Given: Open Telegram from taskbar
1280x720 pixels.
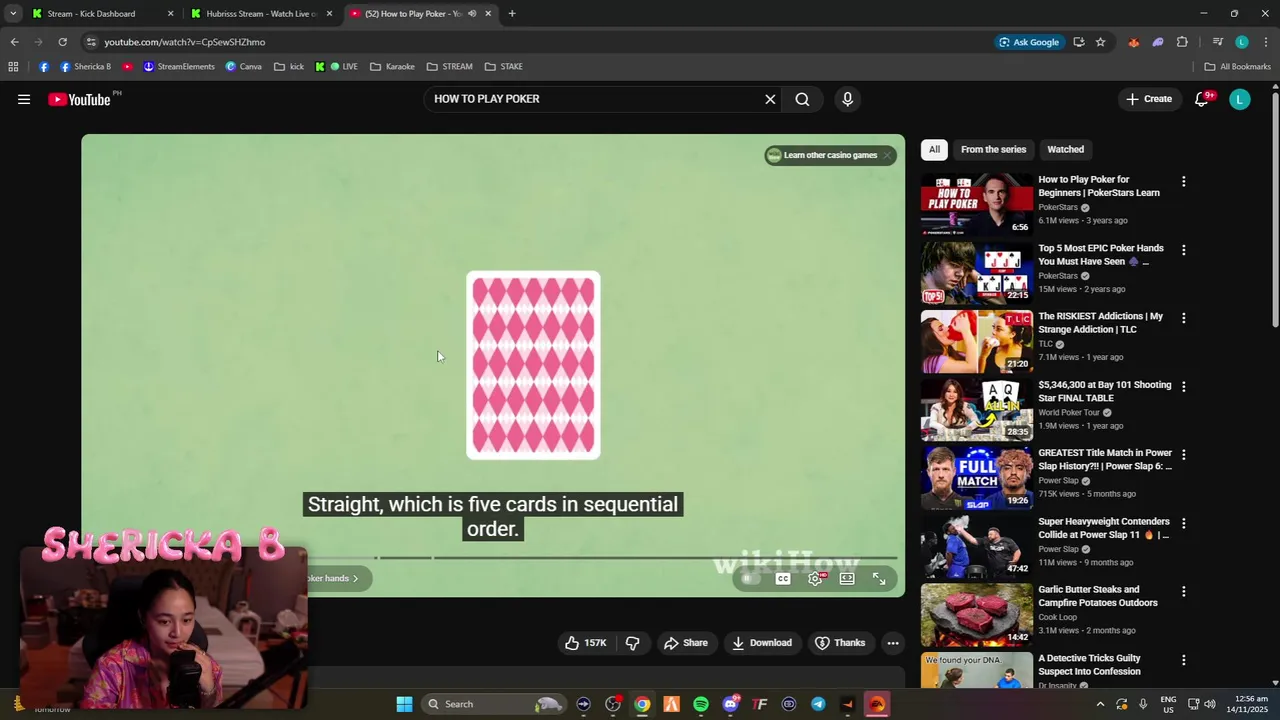Looking at the screenshot, I should [818, 704].
